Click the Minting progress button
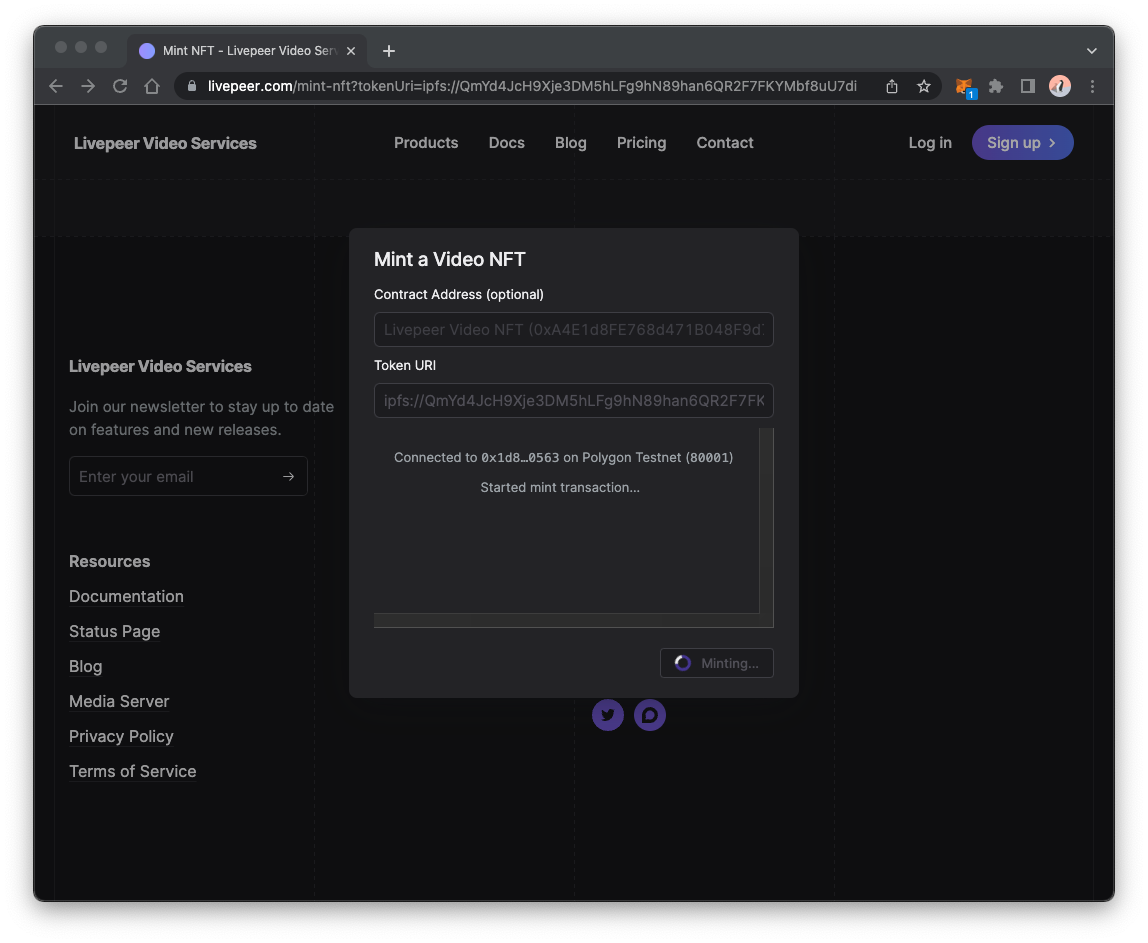 pos(717,663)
